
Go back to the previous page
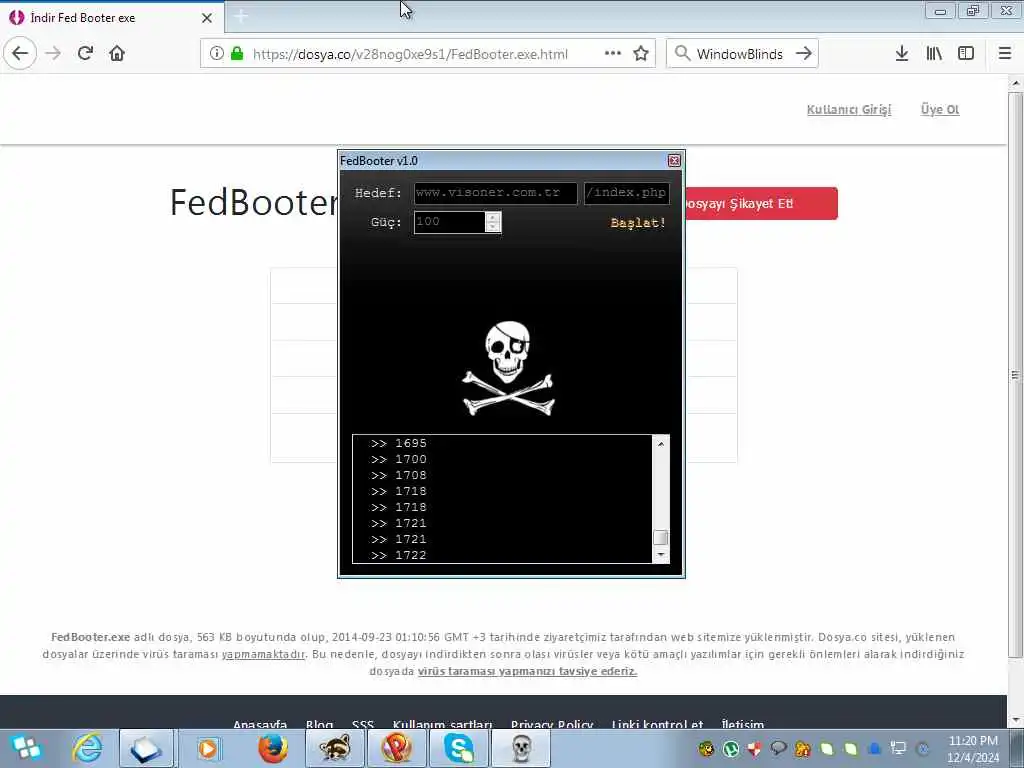[20, 54]
